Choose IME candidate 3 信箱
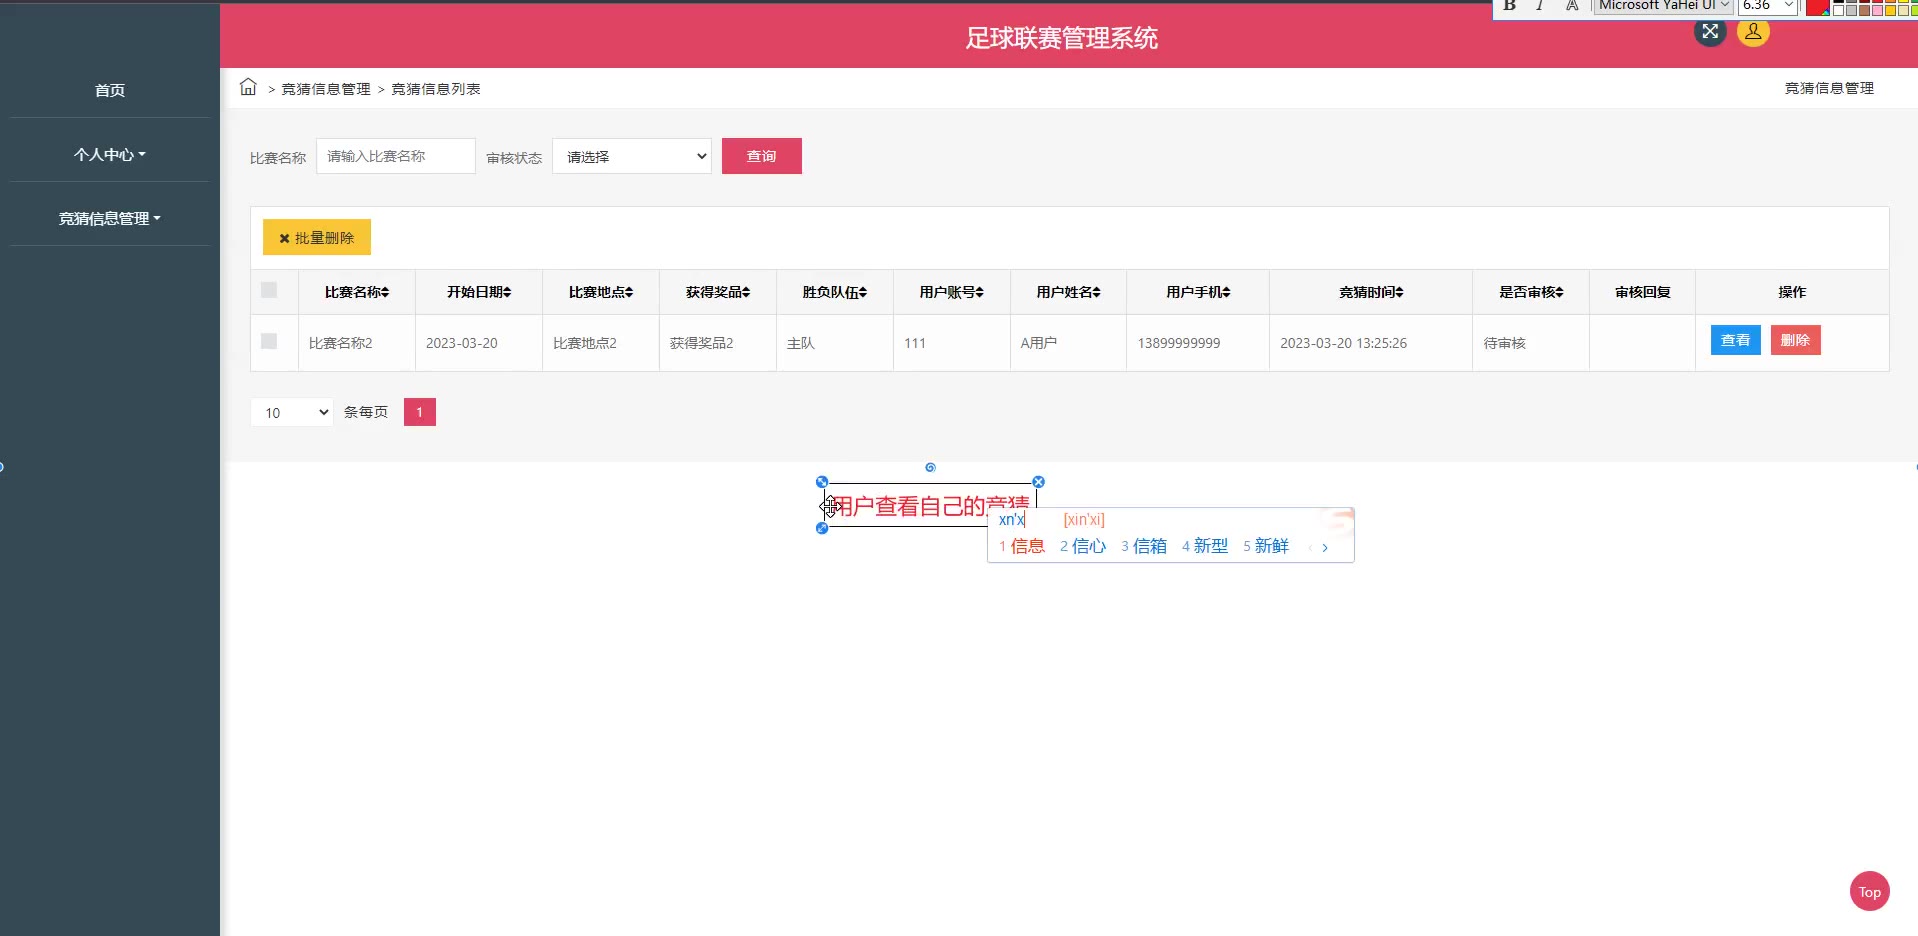 coord(1144,546)
